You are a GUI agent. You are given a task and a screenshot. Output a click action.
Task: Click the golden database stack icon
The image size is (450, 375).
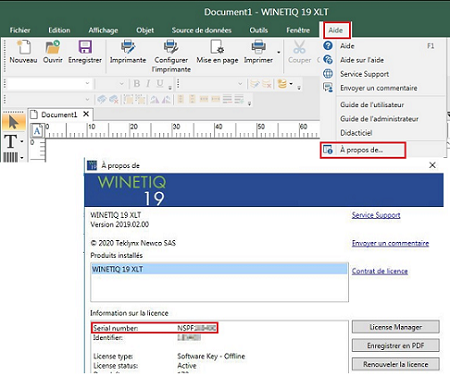tap(282, 84)
